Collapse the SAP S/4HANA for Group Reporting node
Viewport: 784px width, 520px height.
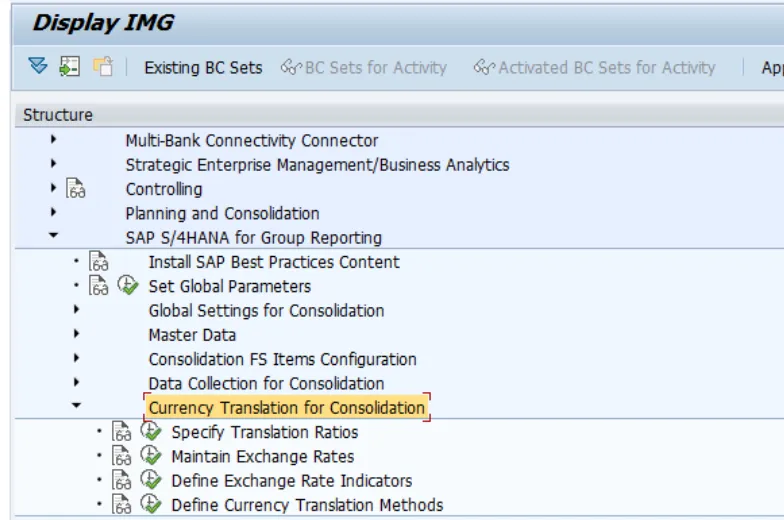(53, 237)
